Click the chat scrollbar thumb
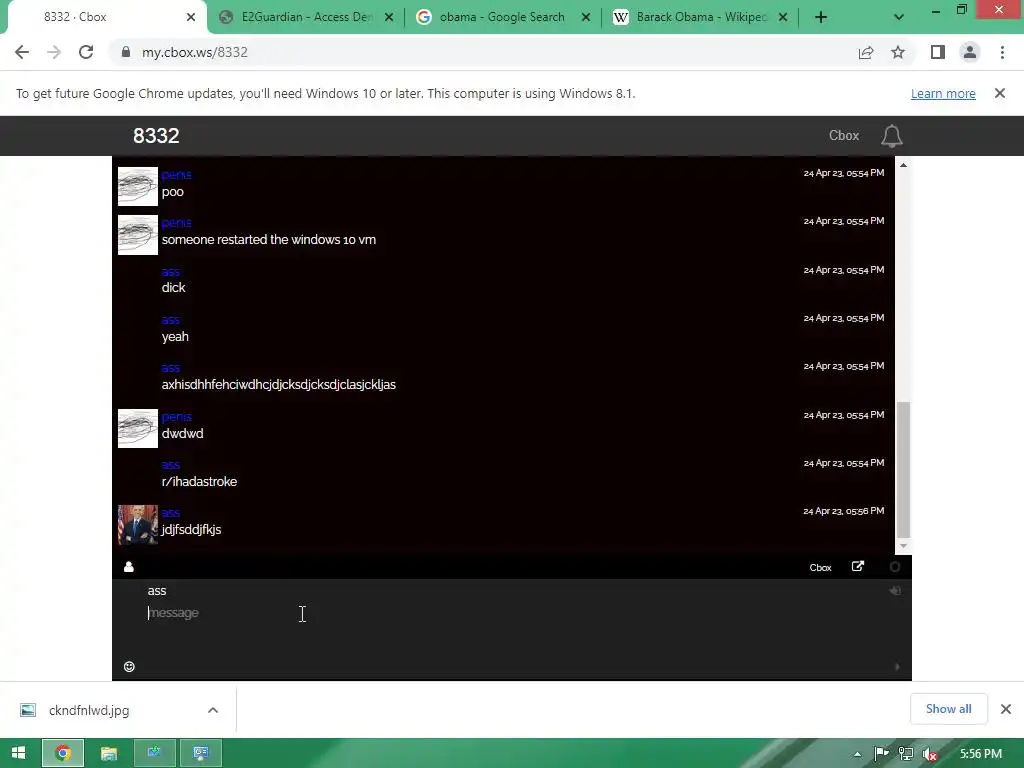This screenshot has height=768, width=1024. click(903, 469)
